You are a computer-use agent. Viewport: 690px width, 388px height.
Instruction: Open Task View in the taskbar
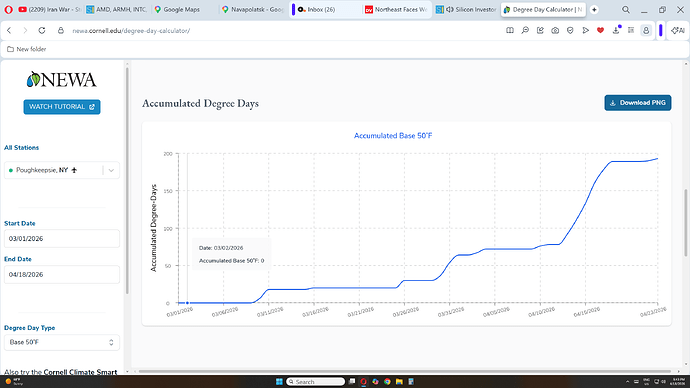(x=352, y=381)
